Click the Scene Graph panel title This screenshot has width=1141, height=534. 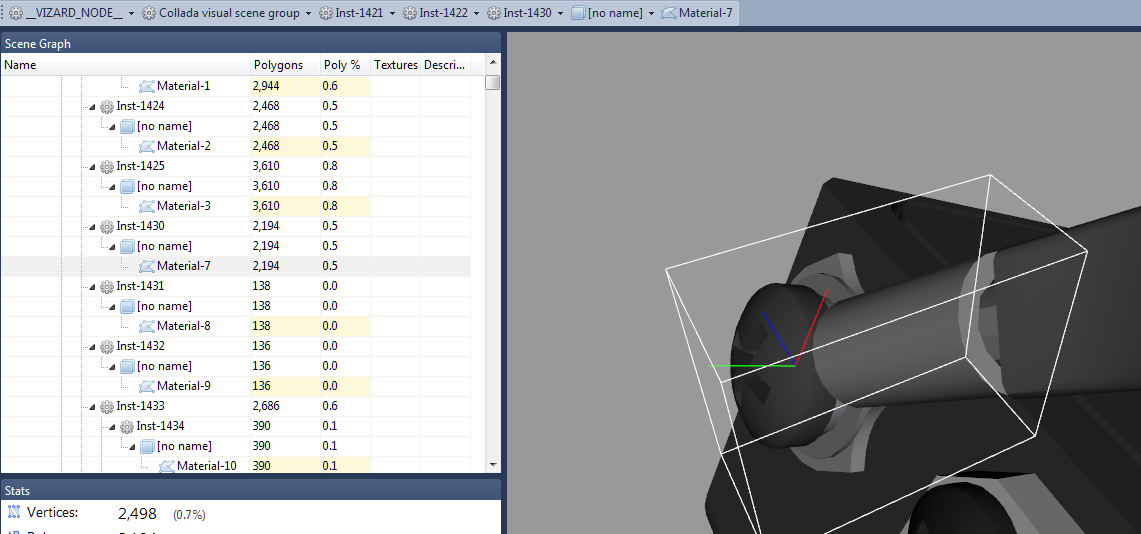point(38,44)
